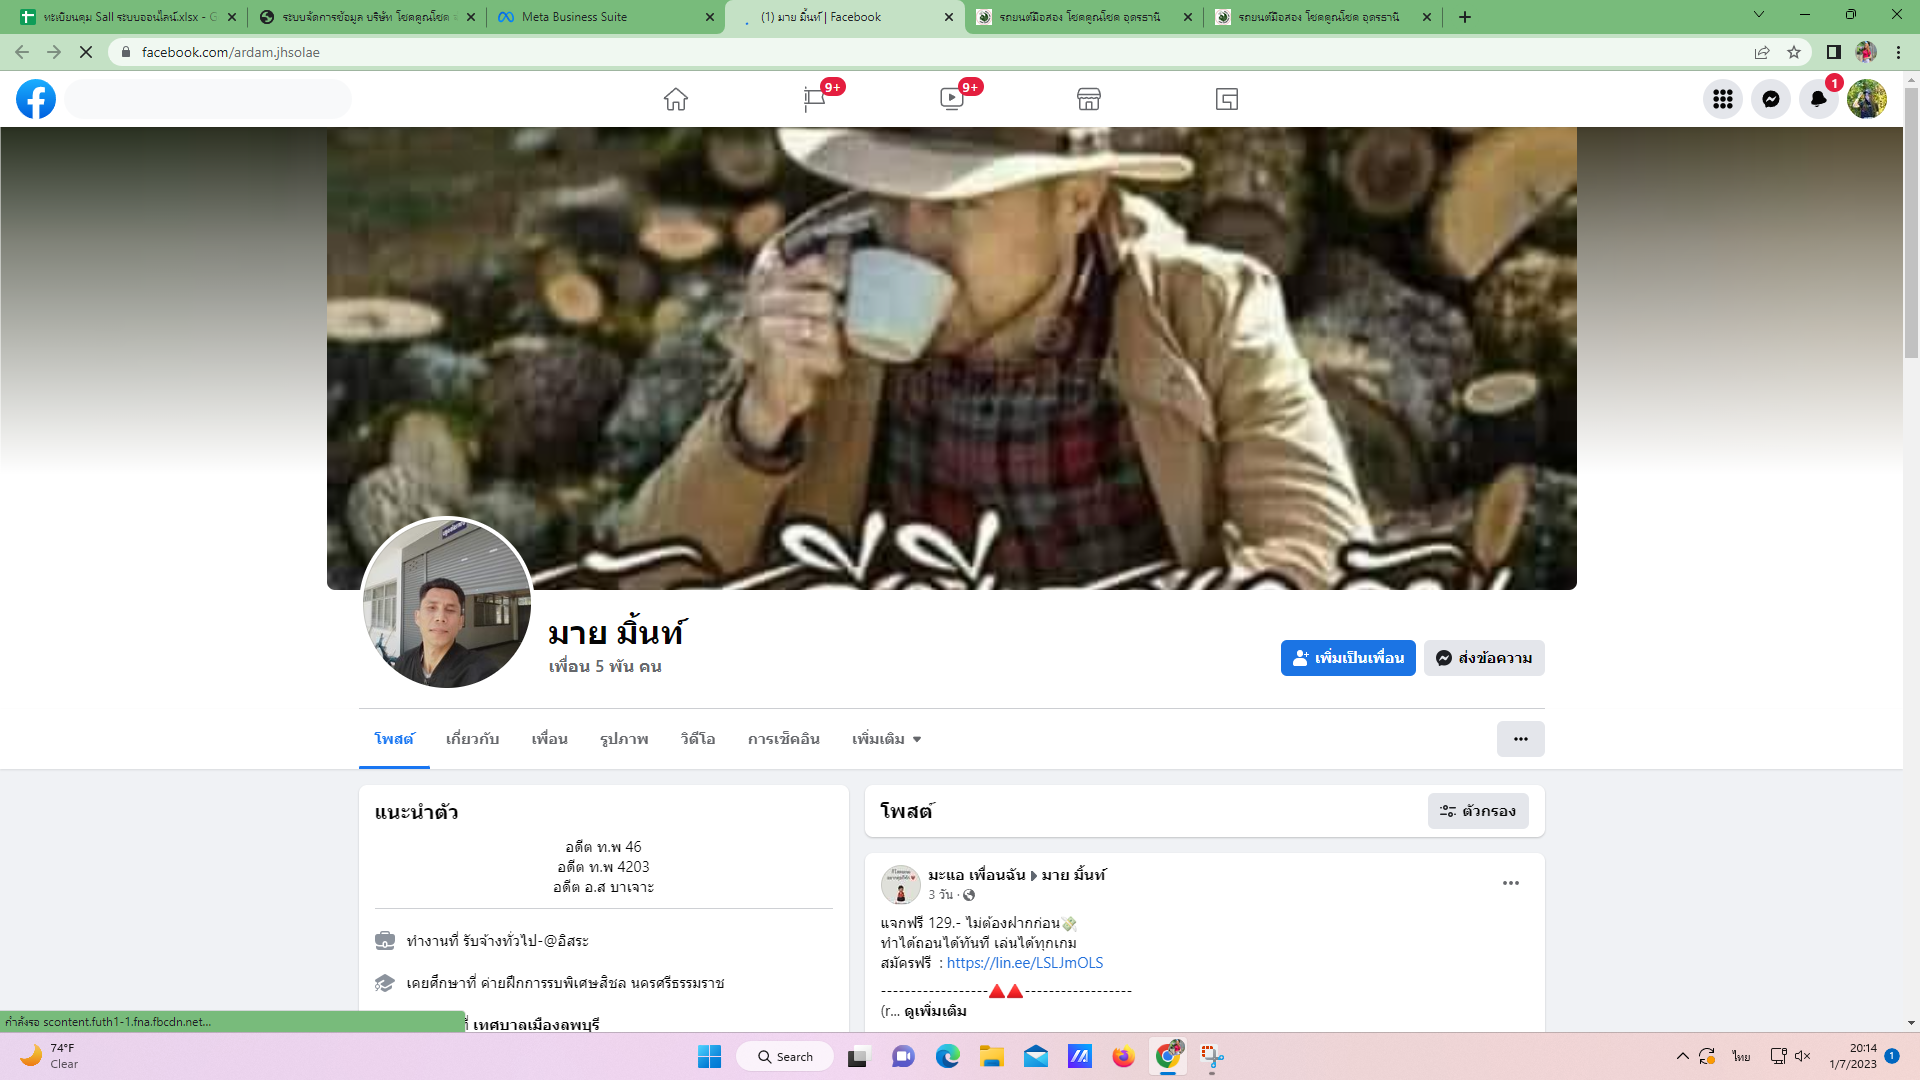Open profile three-dot options menu
The image size is (1920, 1080).
(1520, 739)
